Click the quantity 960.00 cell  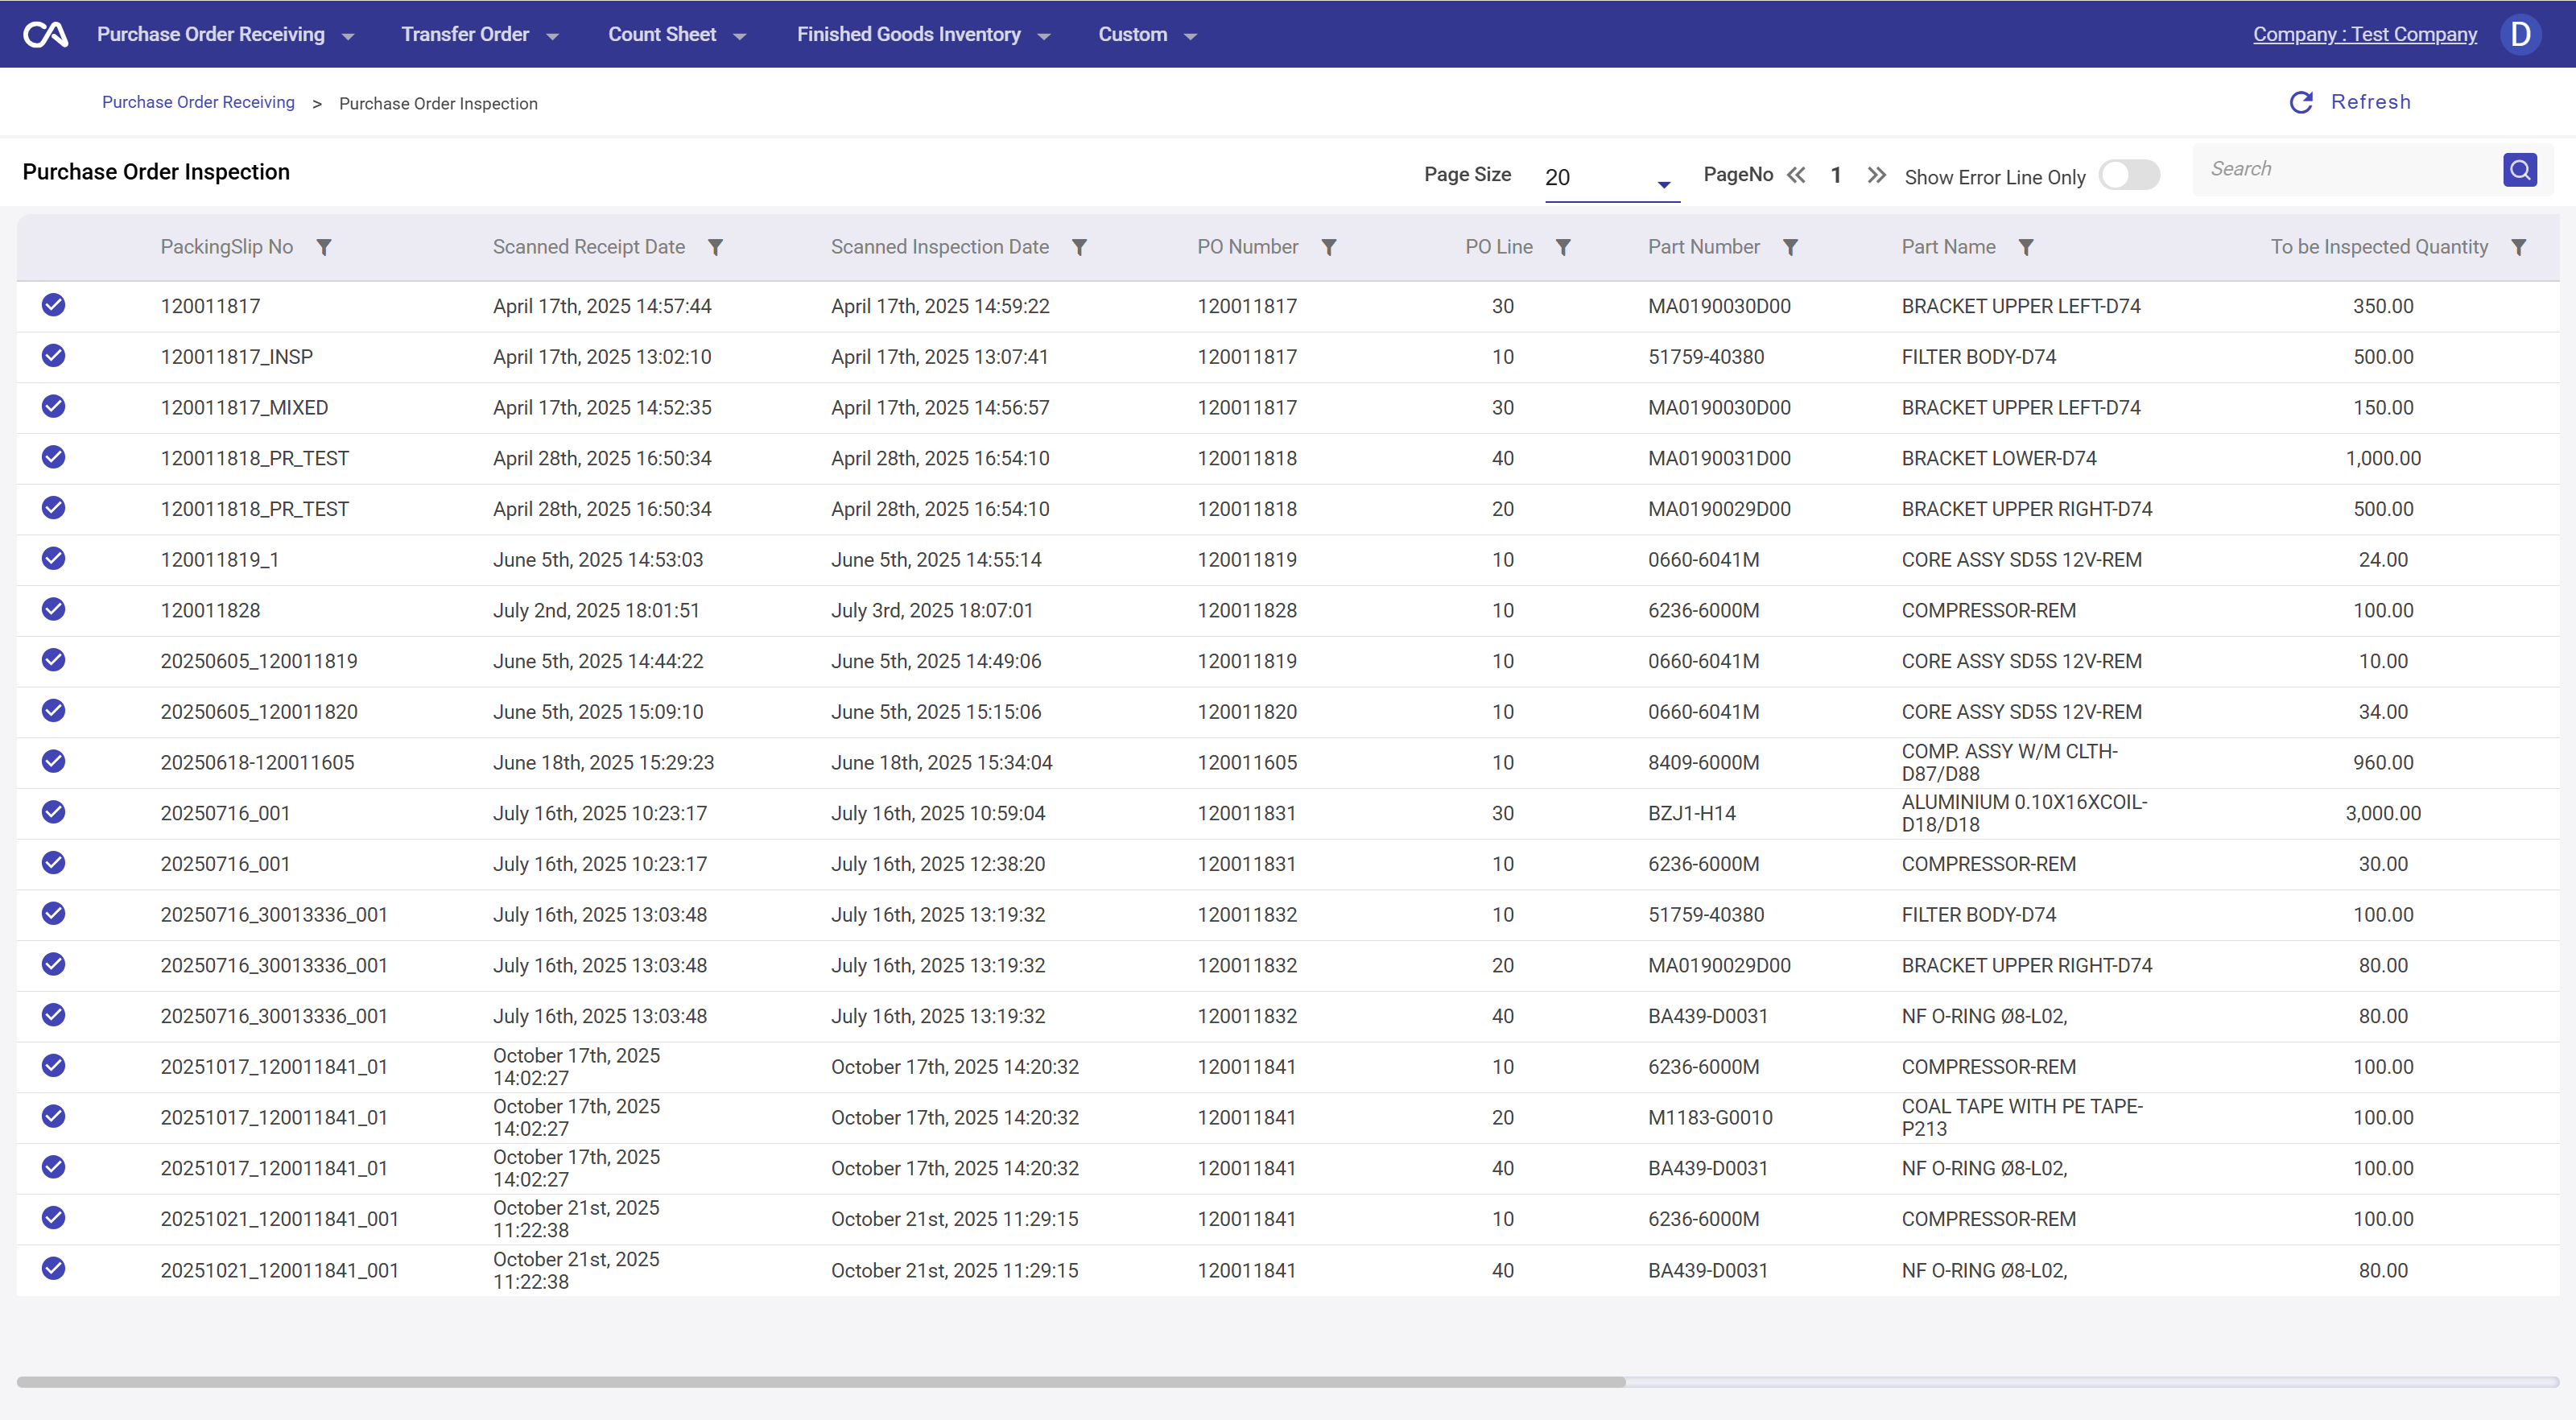[2383, 762]
